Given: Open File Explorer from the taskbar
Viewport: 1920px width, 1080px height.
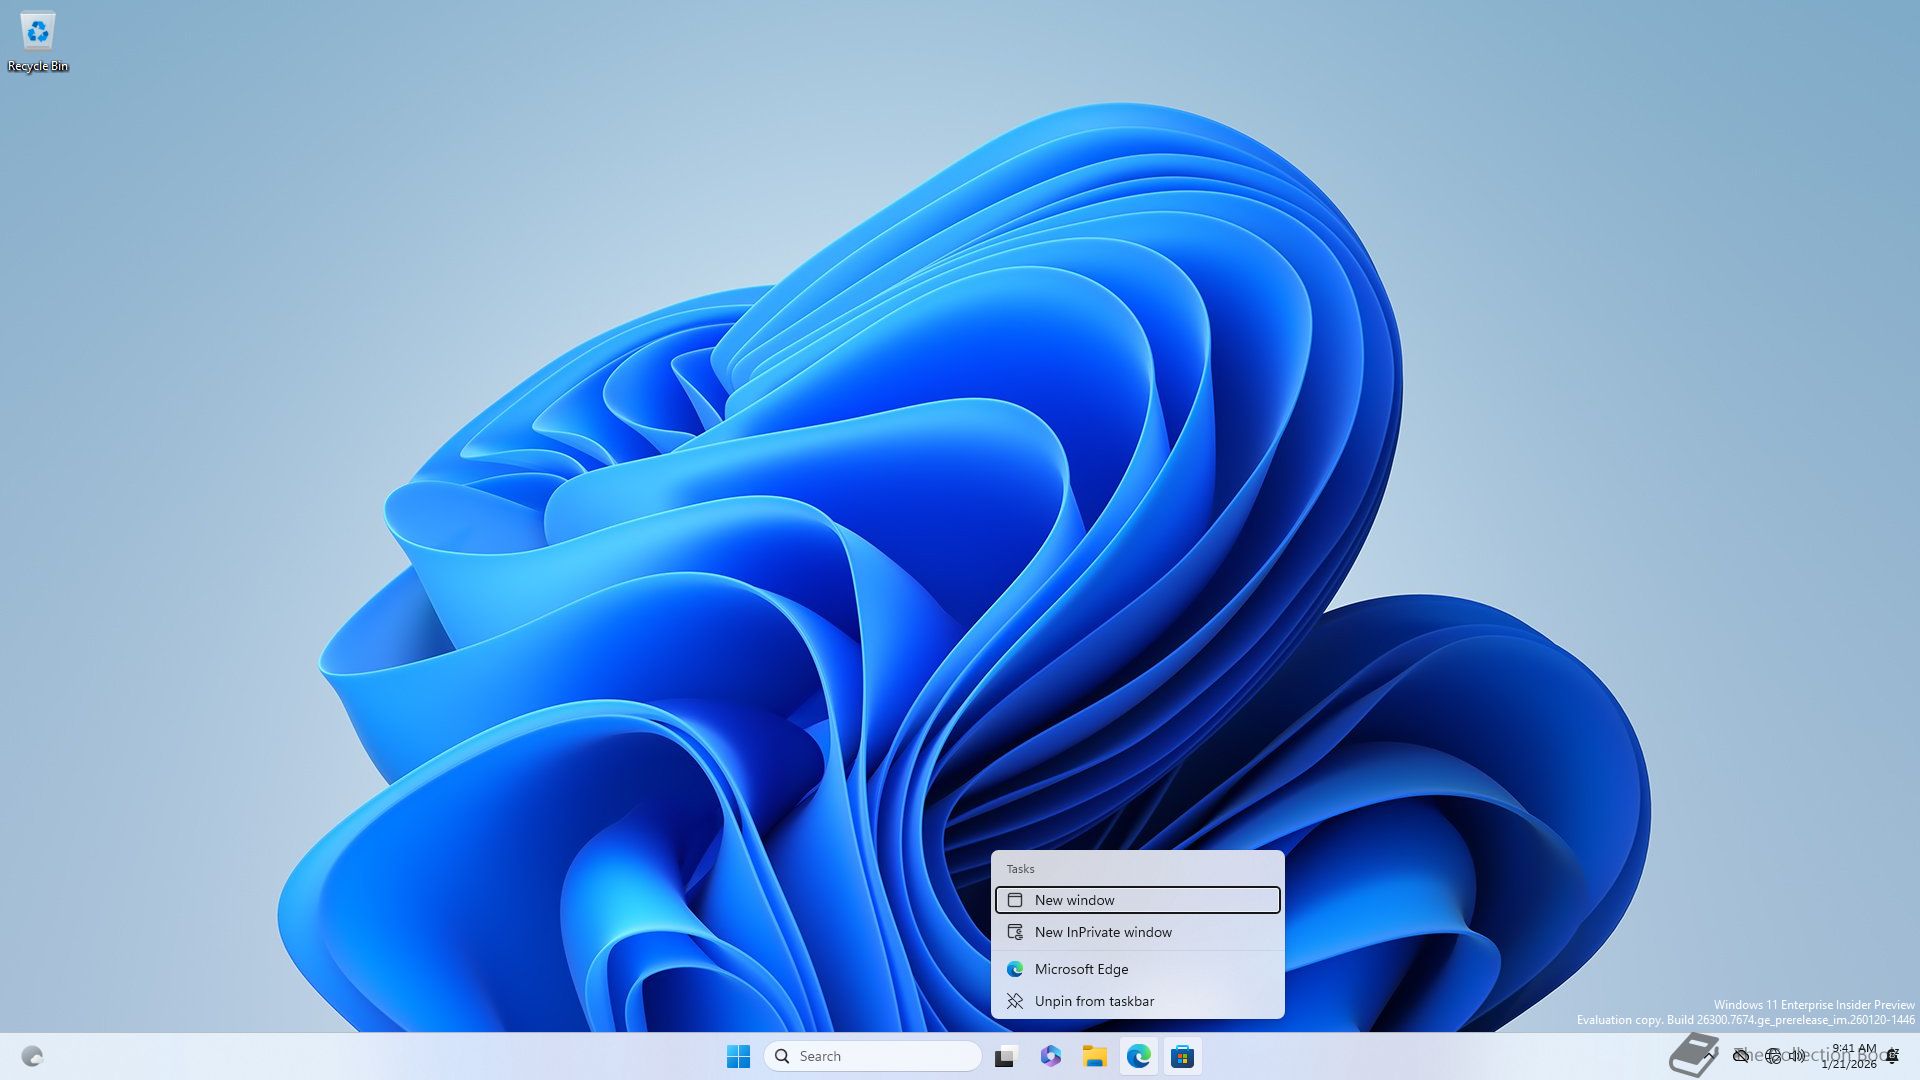Looking at the screenshot, I should pyautogui.click(x=1094, y=1056).
